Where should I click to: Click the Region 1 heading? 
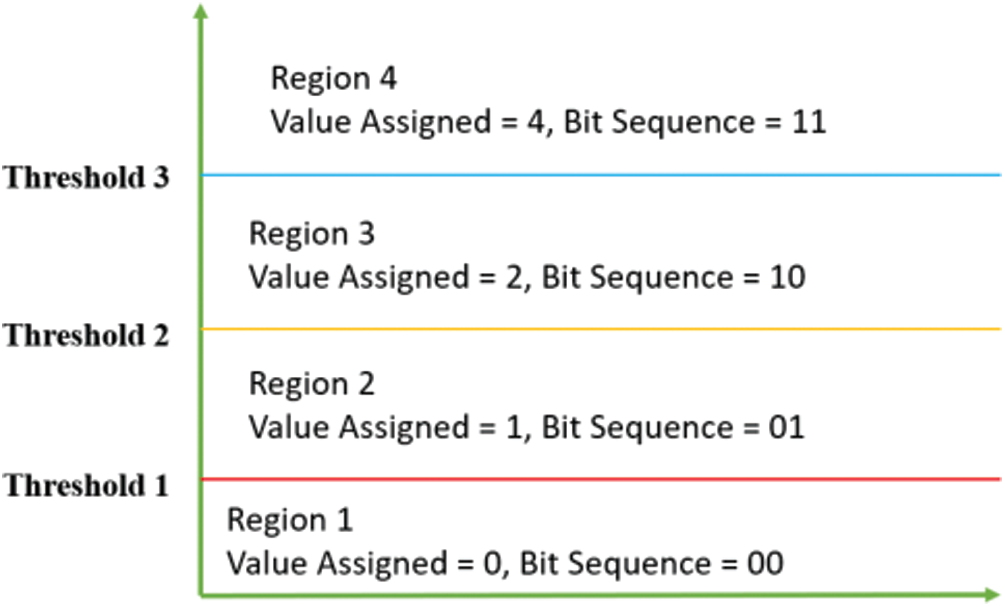pyautogui.click(x=290, y=521)
